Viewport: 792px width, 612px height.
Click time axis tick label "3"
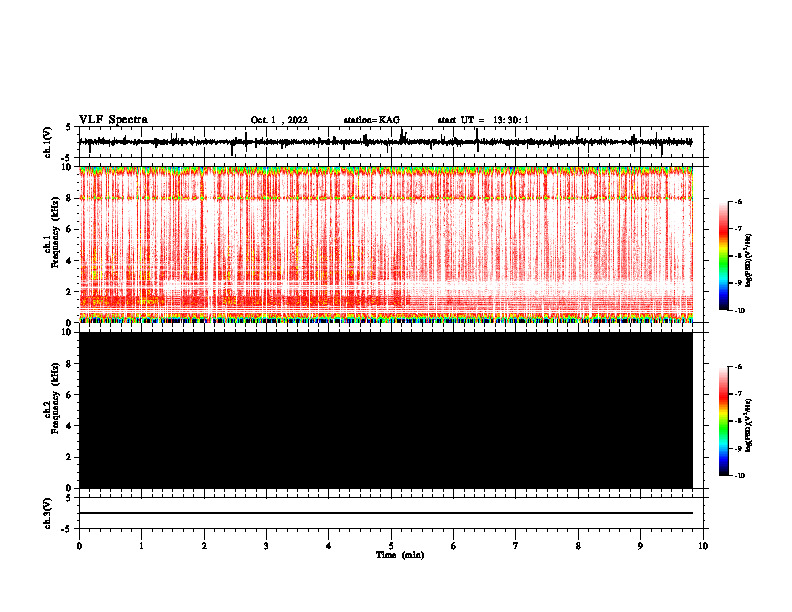pos(266,546)
